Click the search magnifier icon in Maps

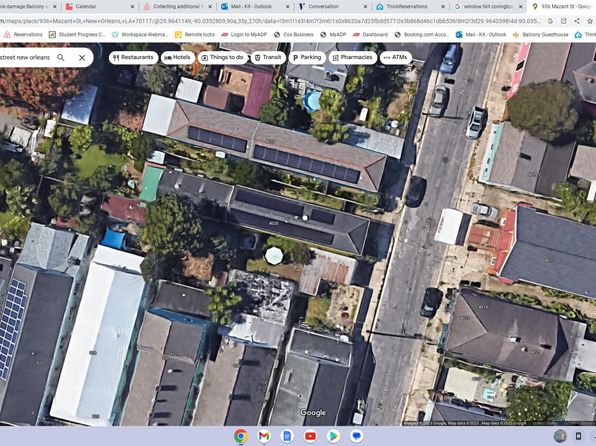[x=61, y=57]
